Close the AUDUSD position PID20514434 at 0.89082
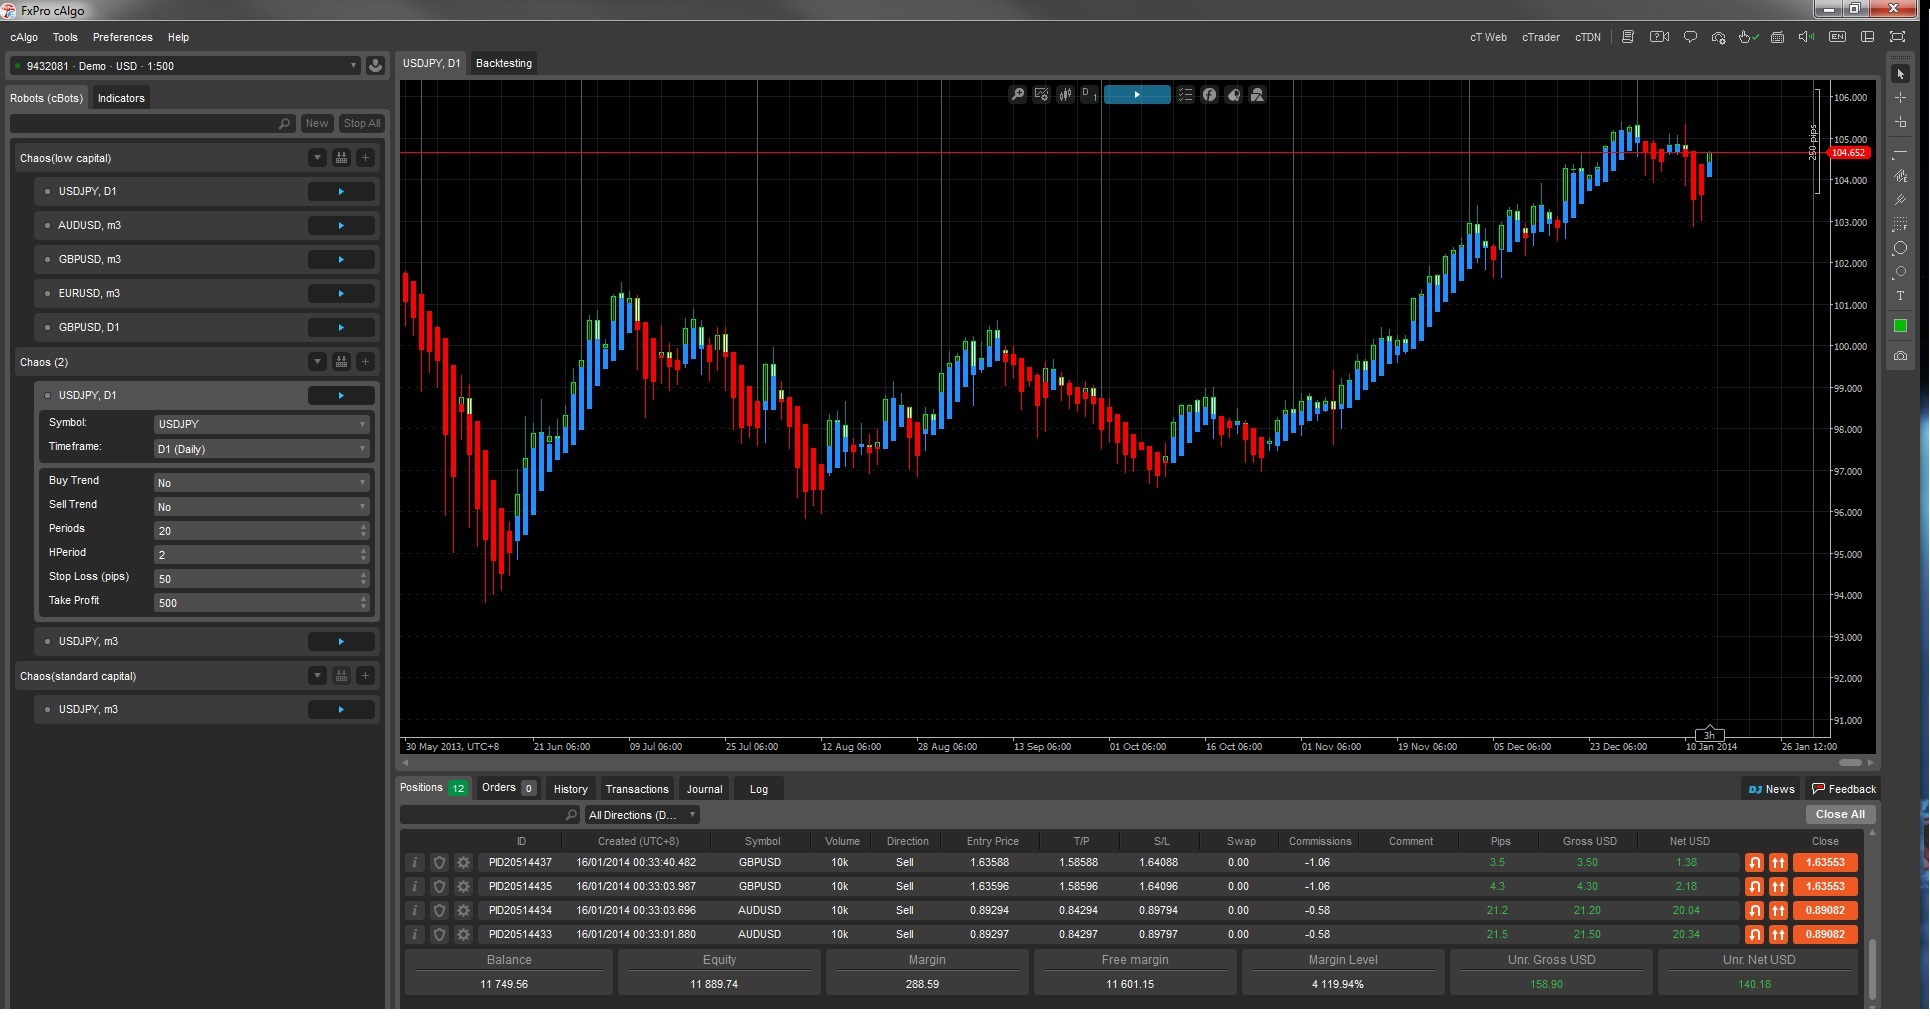The image size is (1930, 1022). click(1825, 910)
